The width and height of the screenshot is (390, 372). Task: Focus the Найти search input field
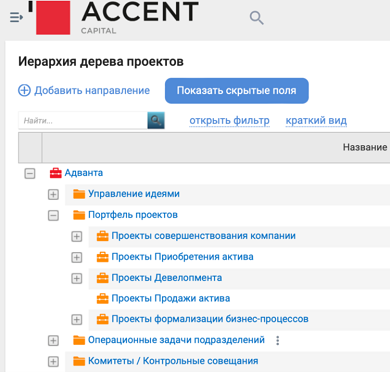83,120
